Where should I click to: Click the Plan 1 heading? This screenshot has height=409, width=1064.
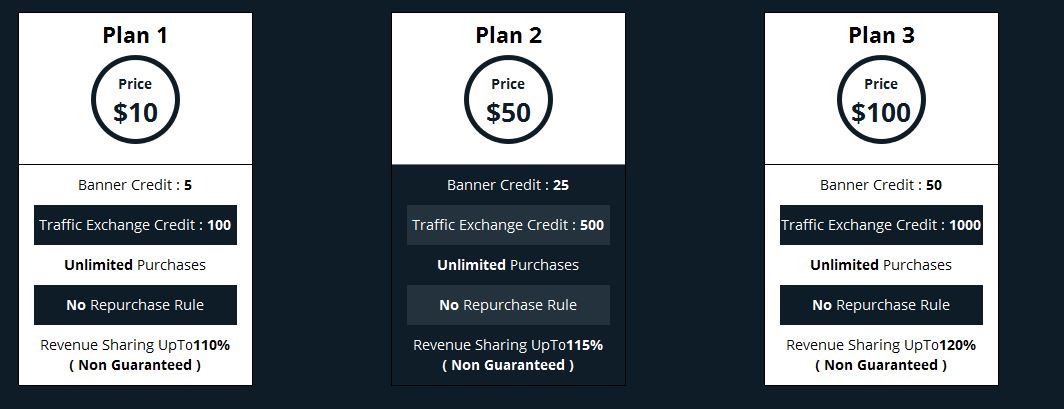coord(135,35)
